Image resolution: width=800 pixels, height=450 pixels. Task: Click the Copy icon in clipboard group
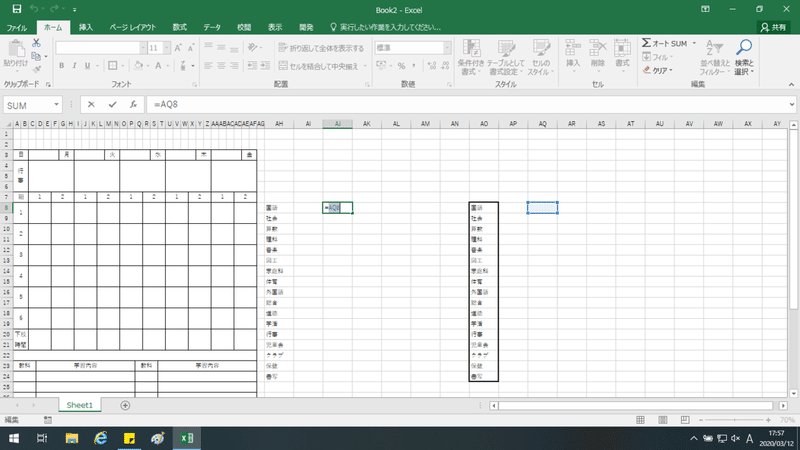click(x=36, y=56)
